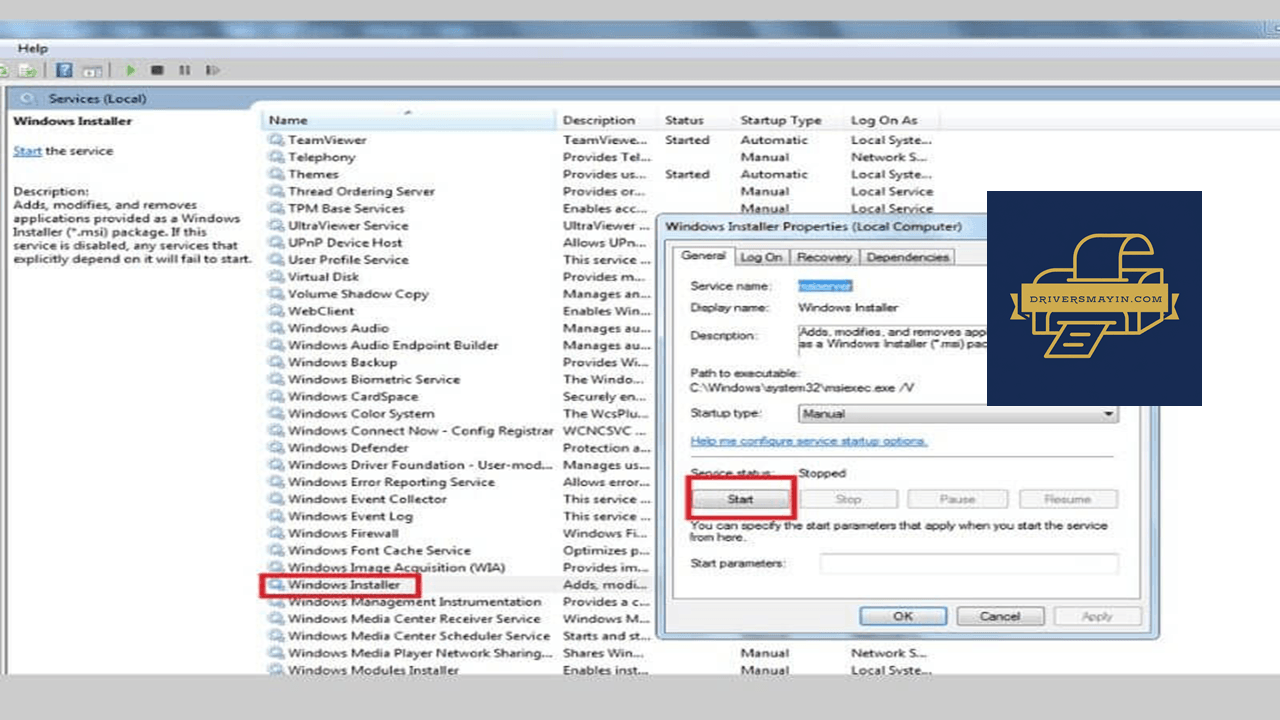Select the Windows Image Acquisition (WIA) name

point(396,567)
